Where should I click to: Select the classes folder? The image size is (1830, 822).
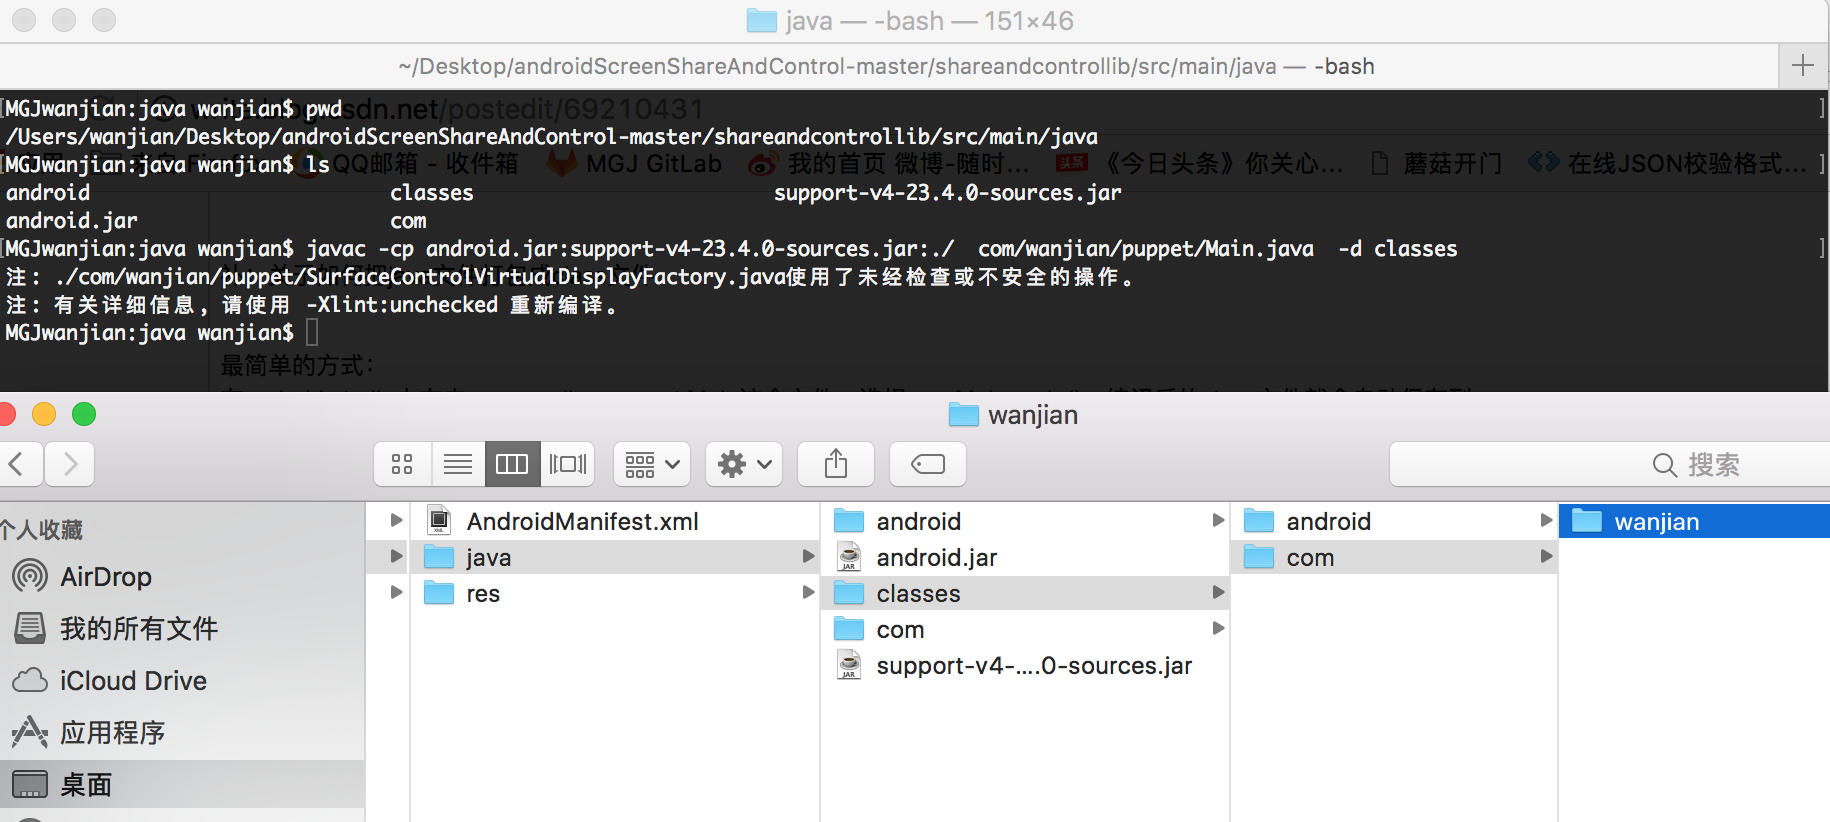pyautogui.click(x=918, y=594)
